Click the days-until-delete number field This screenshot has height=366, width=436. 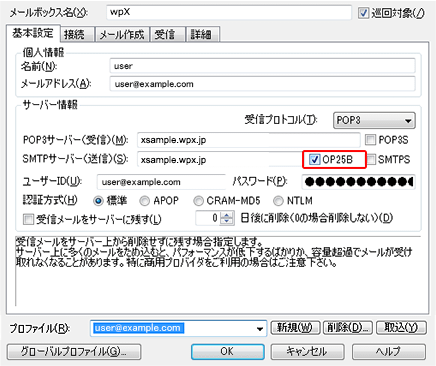208,218
